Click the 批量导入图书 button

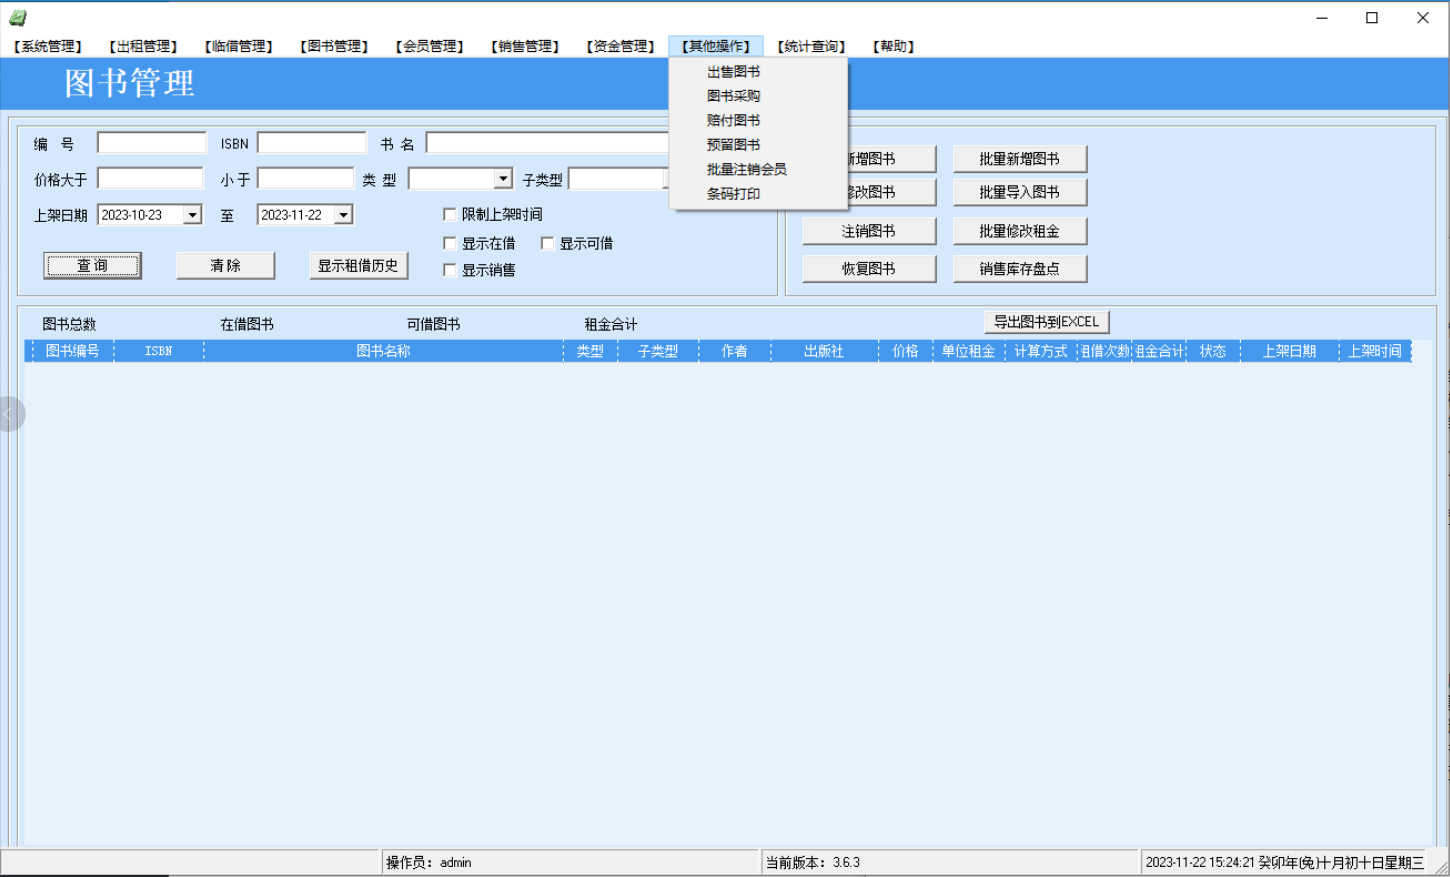point(1019,192)
